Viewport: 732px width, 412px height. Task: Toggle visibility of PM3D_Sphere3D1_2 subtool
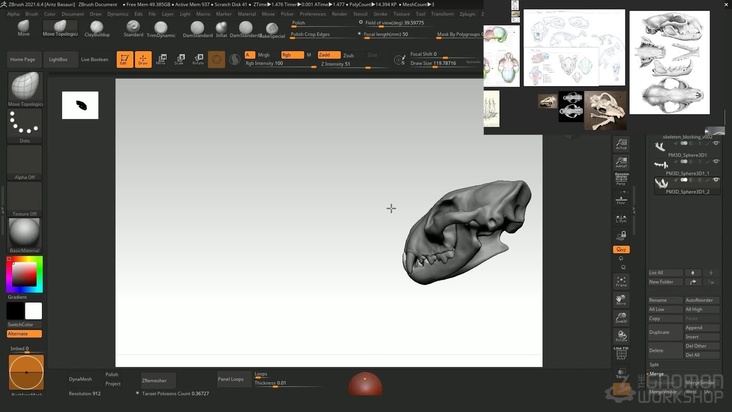[716, 180]
